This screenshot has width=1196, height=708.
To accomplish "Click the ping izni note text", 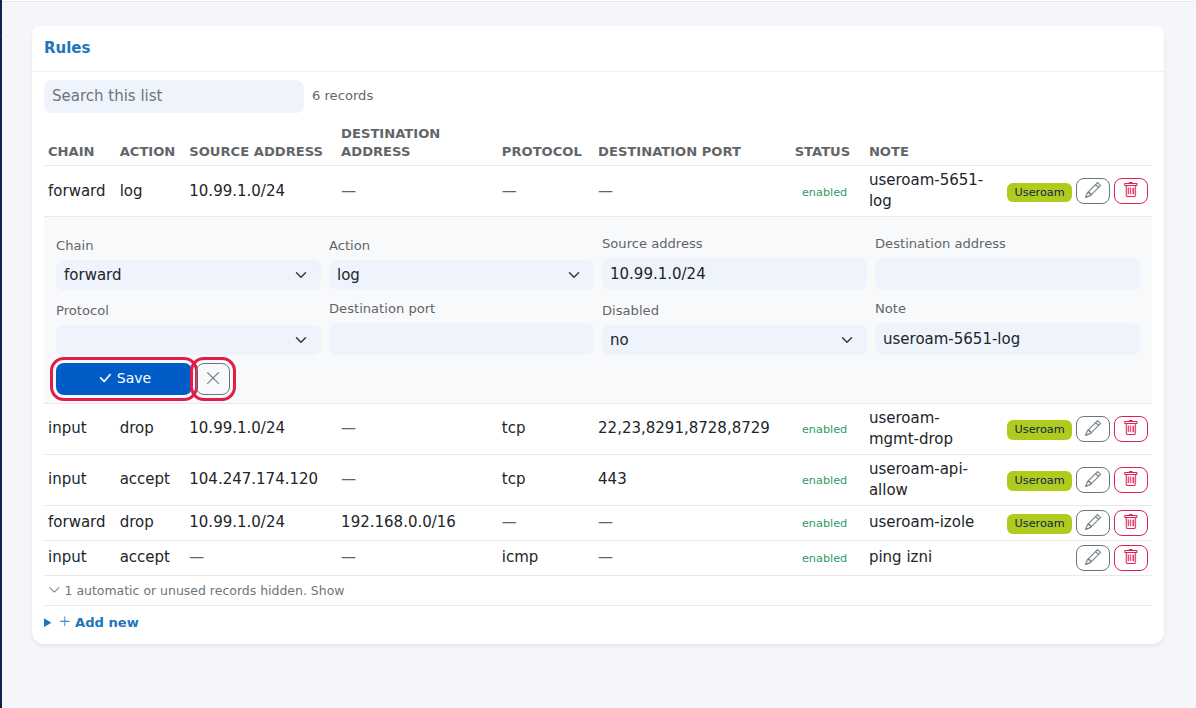I will (x=900, y=557).
